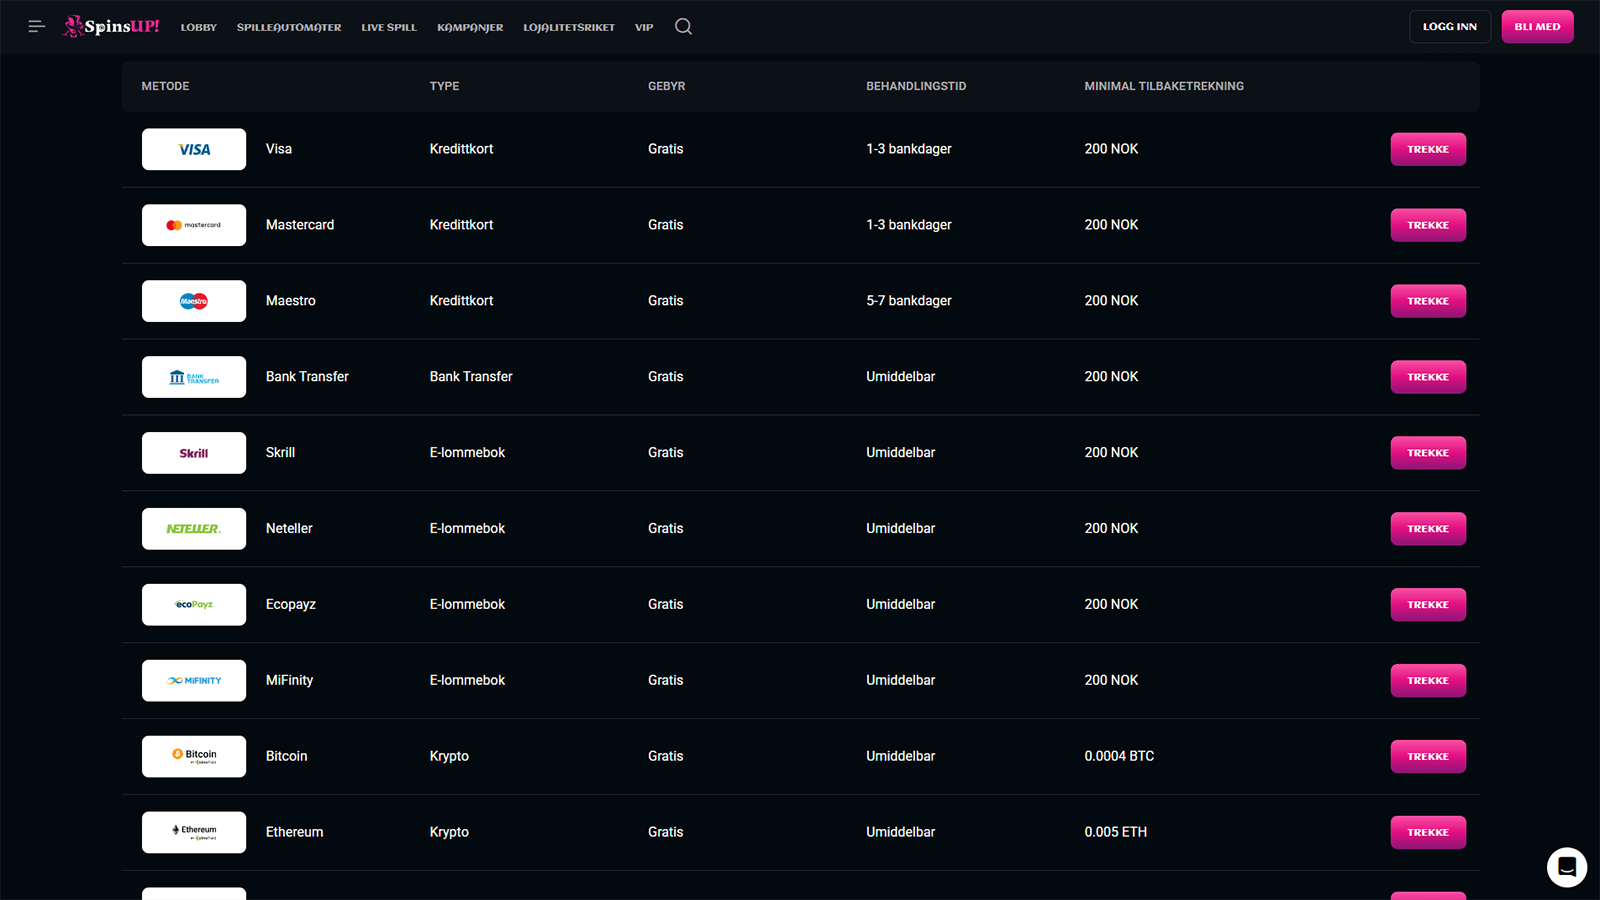Click the Bli Med signup button

tap(1537, 27)
